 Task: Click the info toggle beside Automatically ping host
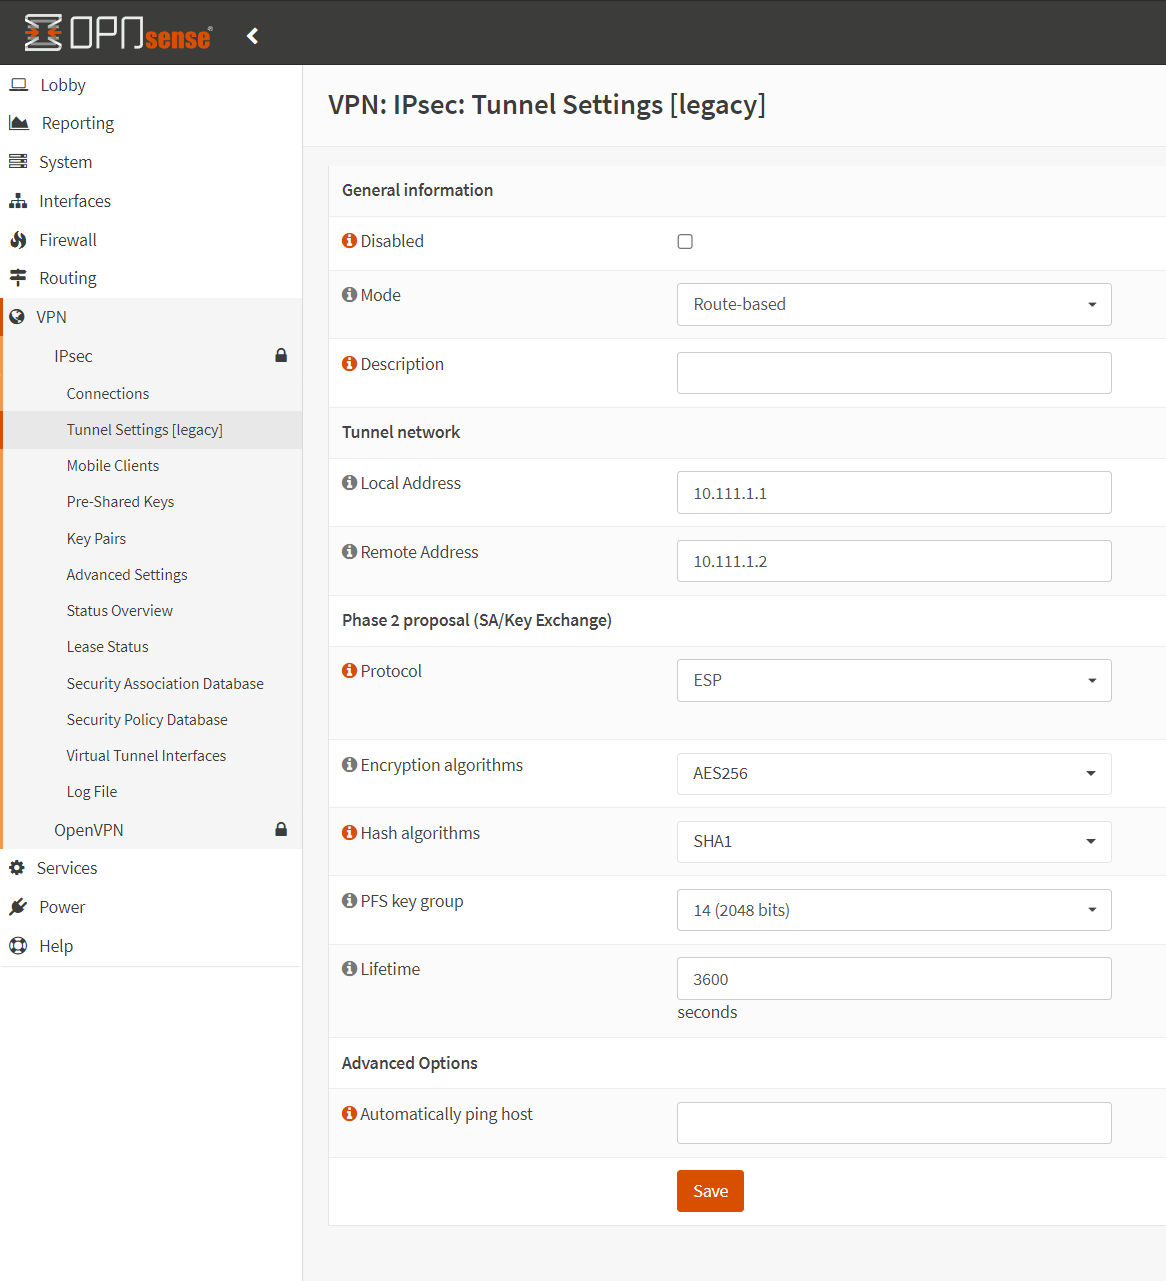348,1112
